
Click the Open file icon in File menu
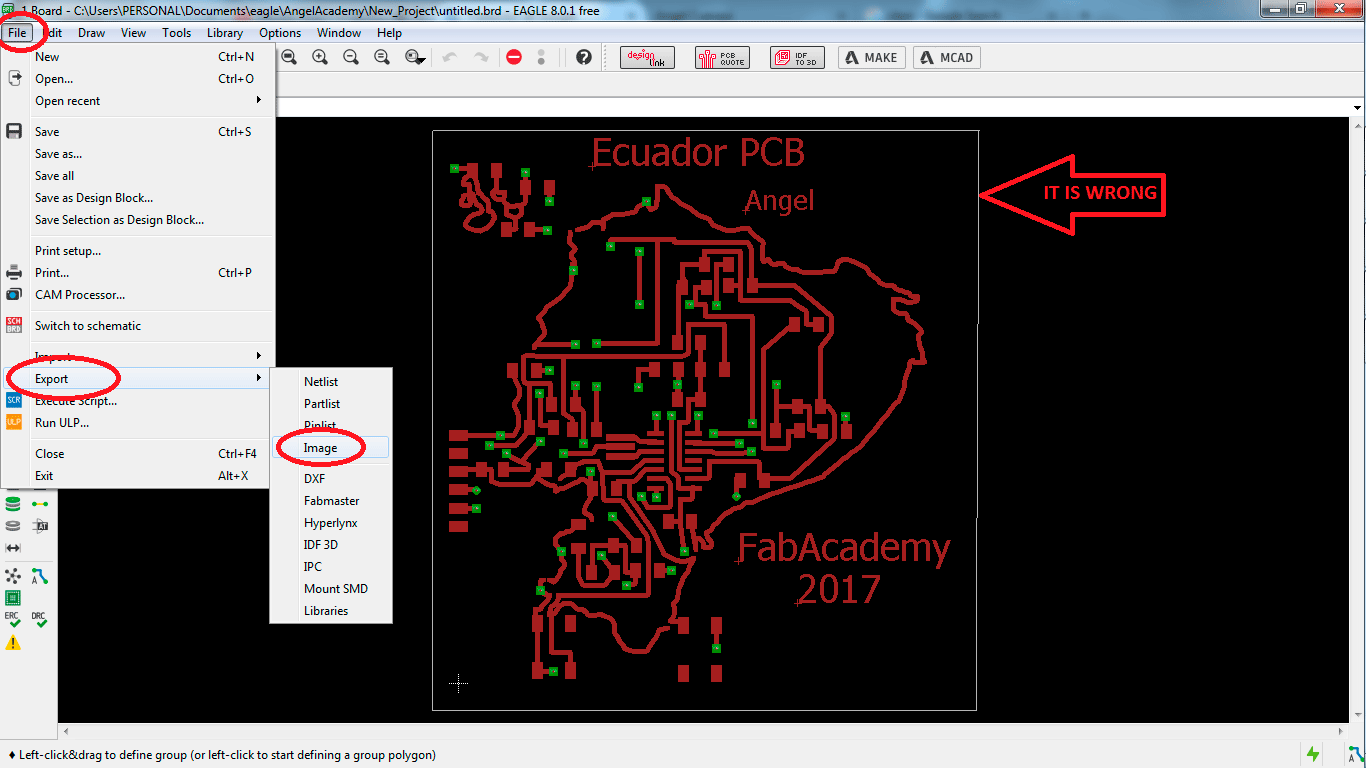click(x=14, y=78)
